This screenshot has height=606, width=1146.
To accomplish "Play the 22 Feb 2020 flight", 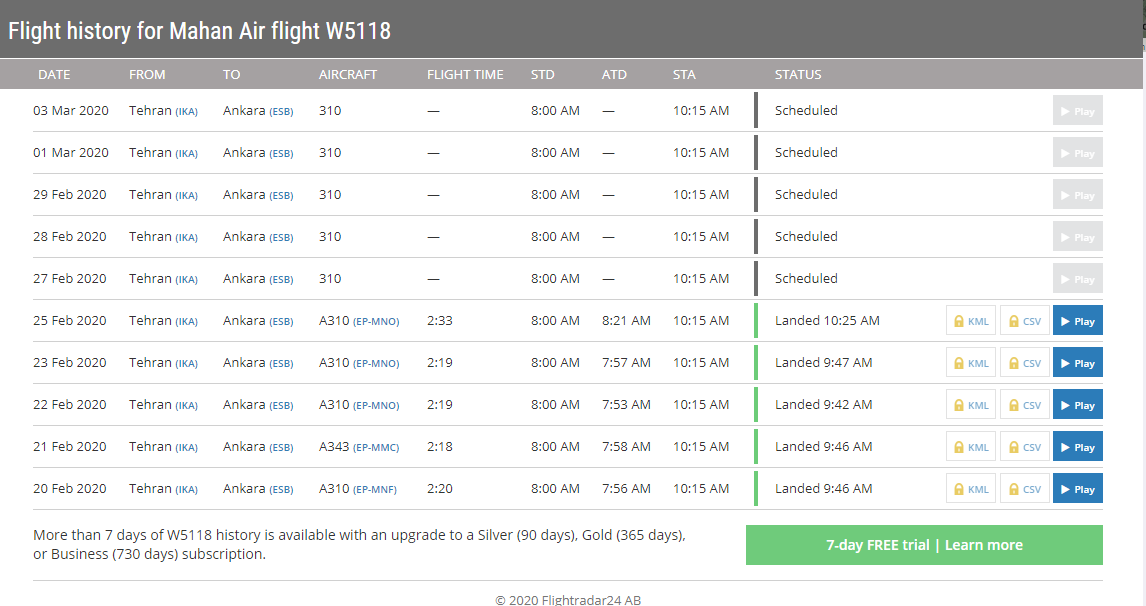I will tap(1077, 405).
